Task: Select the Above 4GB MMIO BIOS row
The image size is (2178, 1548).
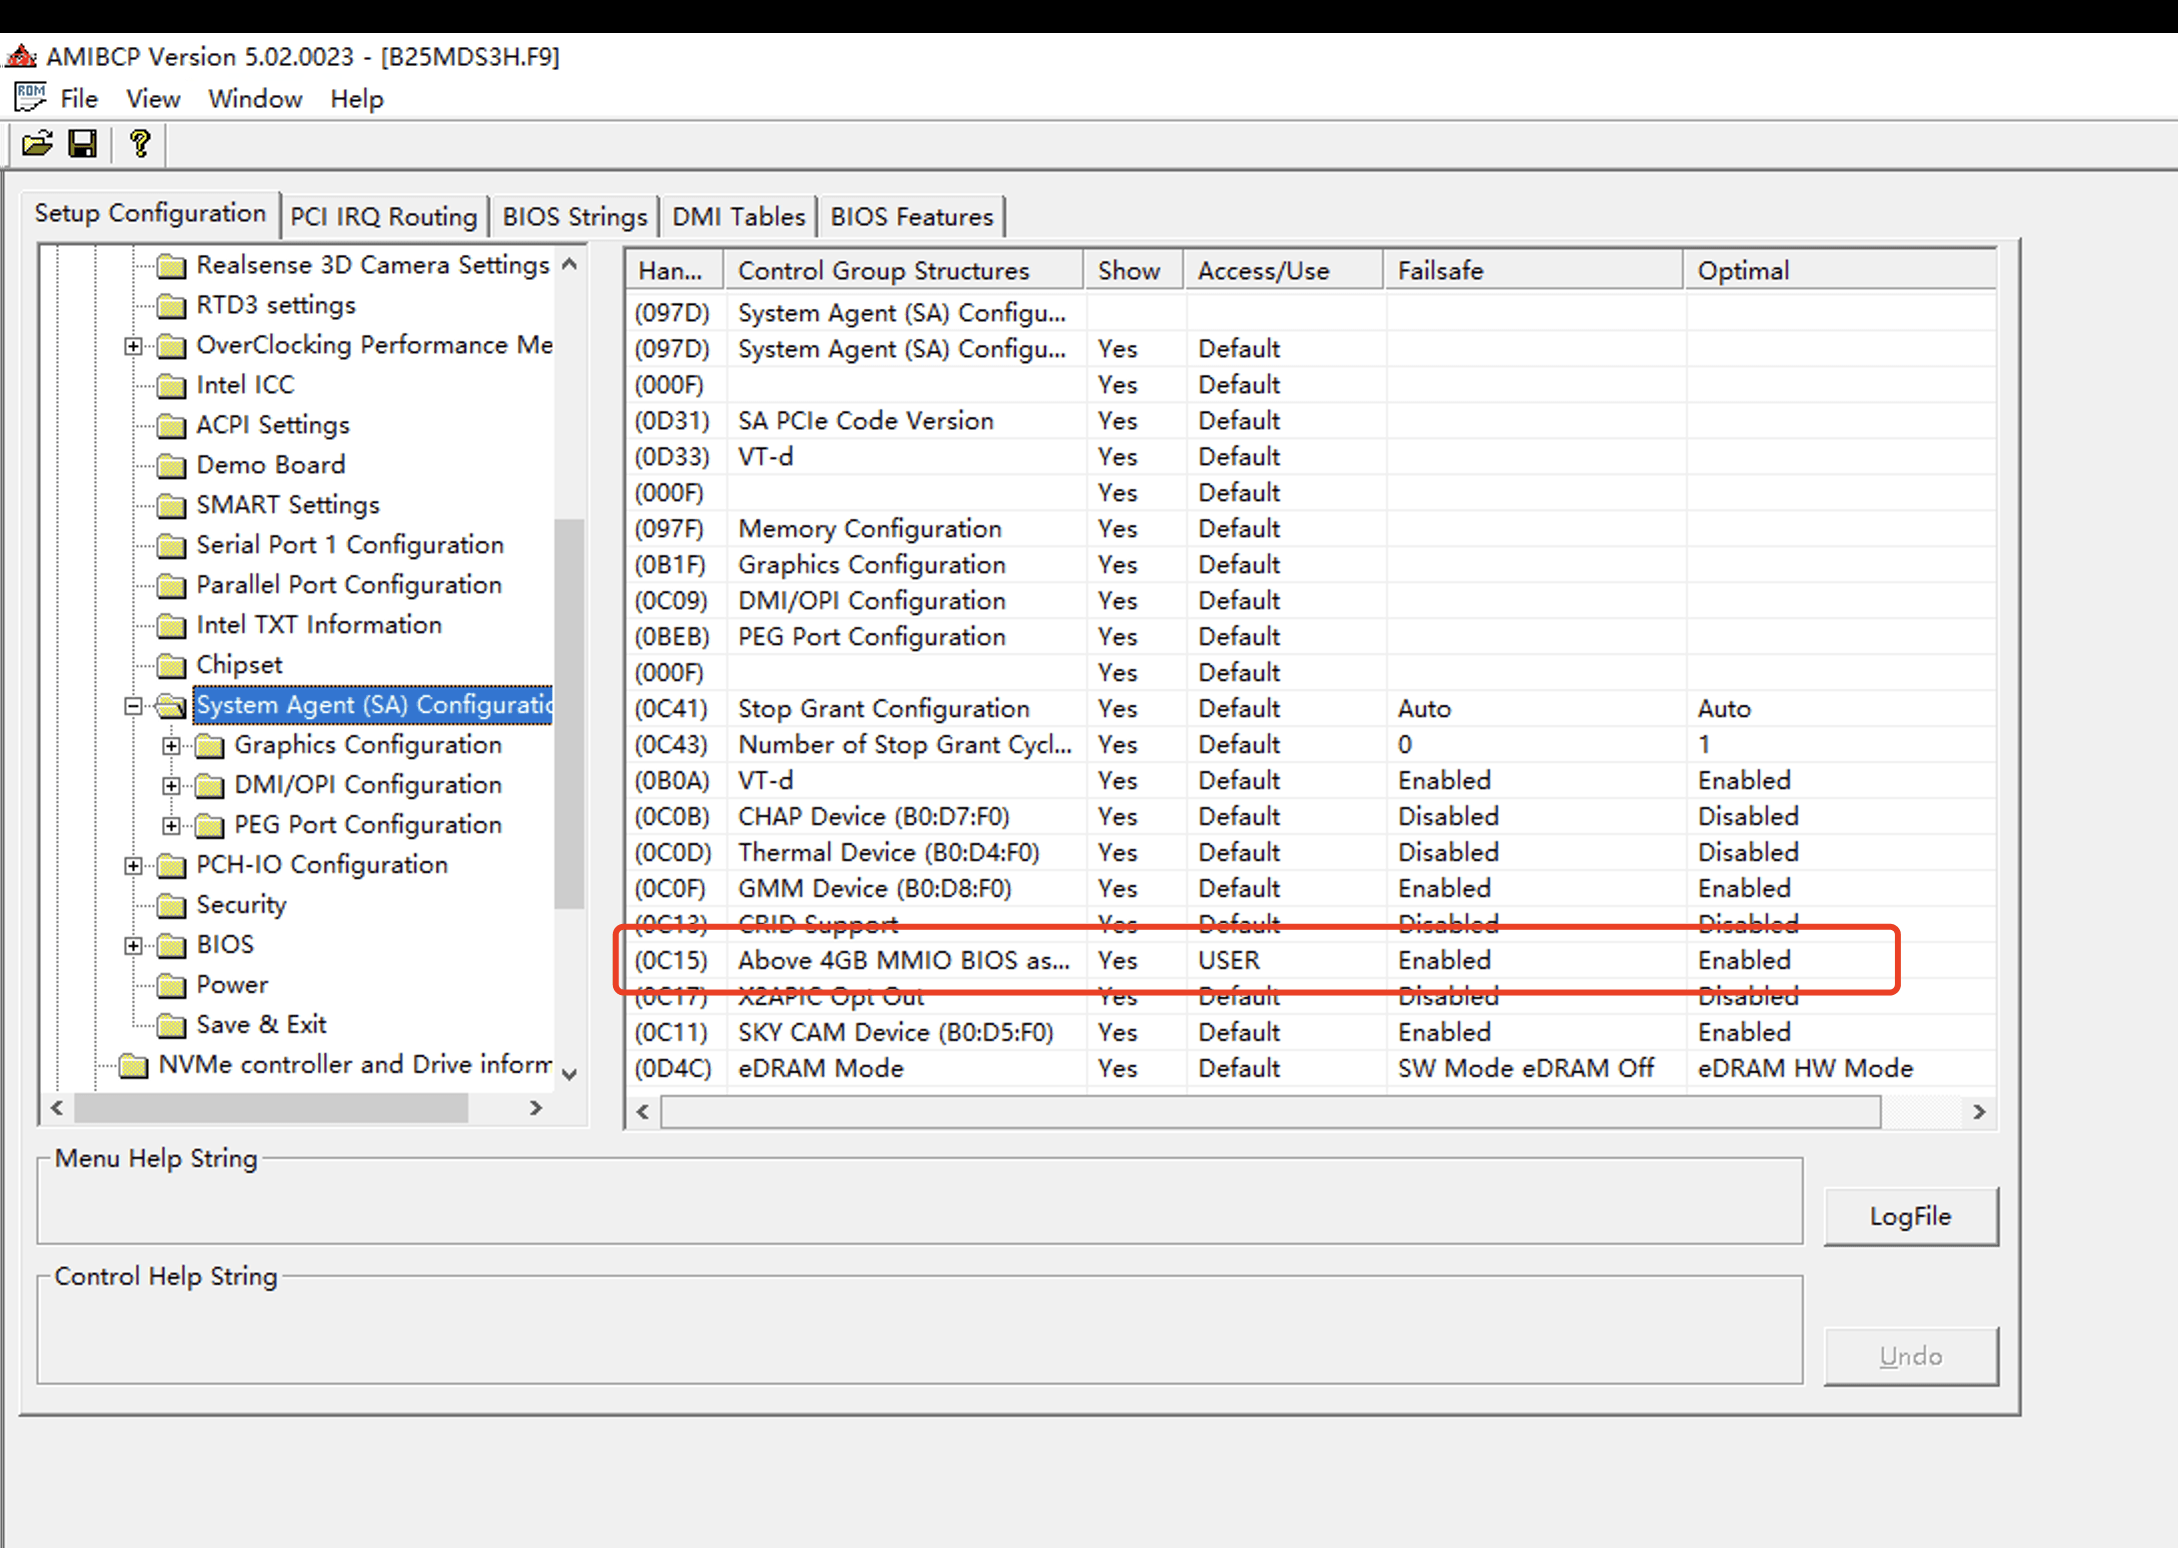Action: [903, 961]
